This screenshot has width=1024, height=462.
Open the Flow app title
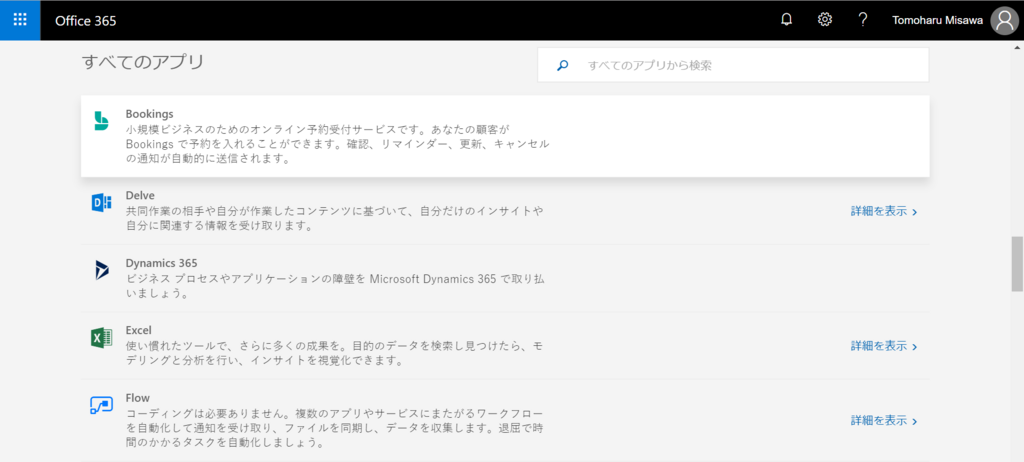[x=138, y=398]
